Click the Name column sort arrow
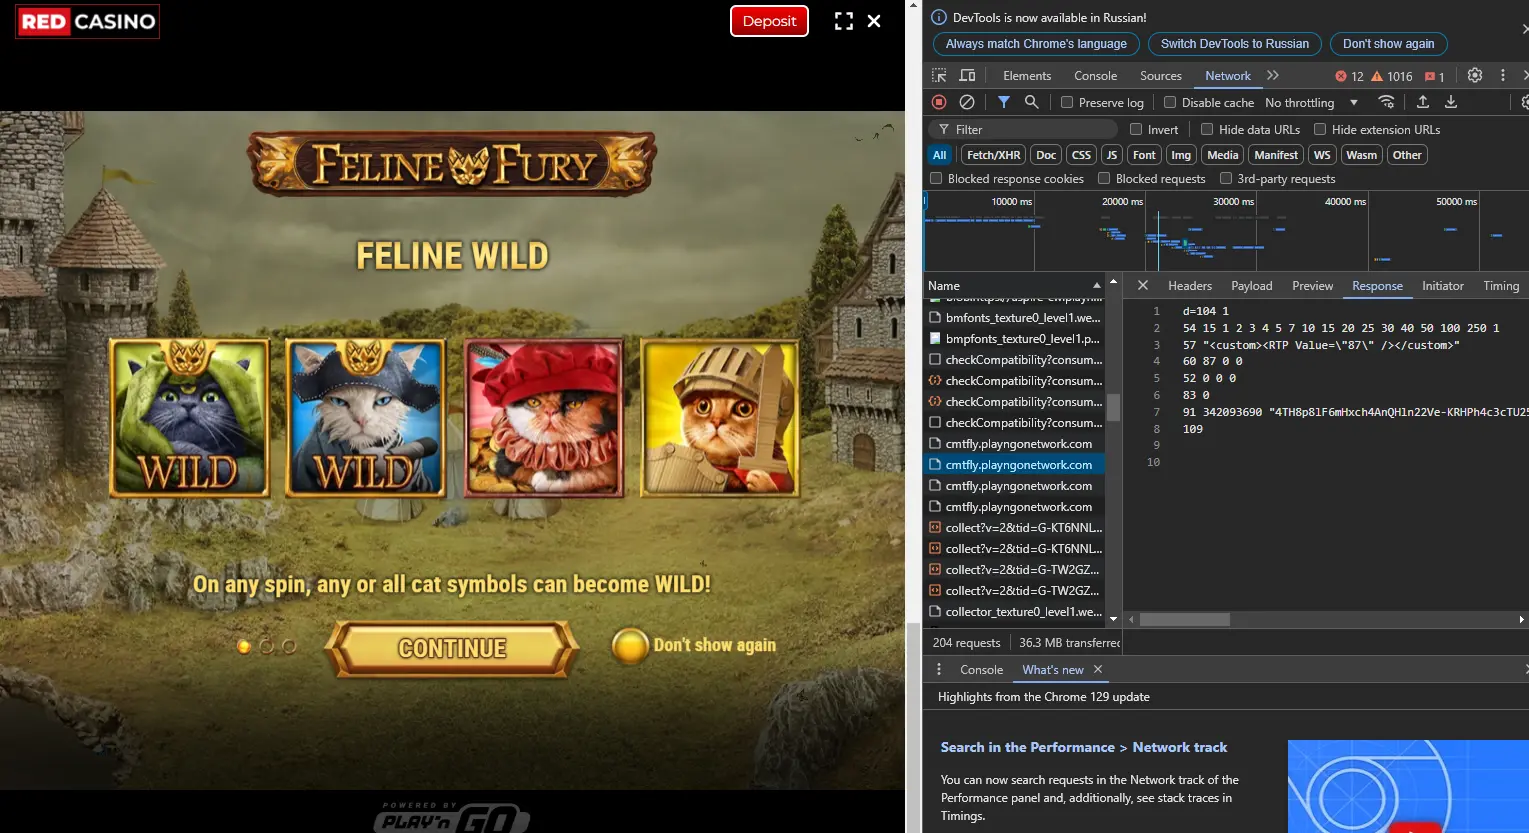 click(1097, 285)
